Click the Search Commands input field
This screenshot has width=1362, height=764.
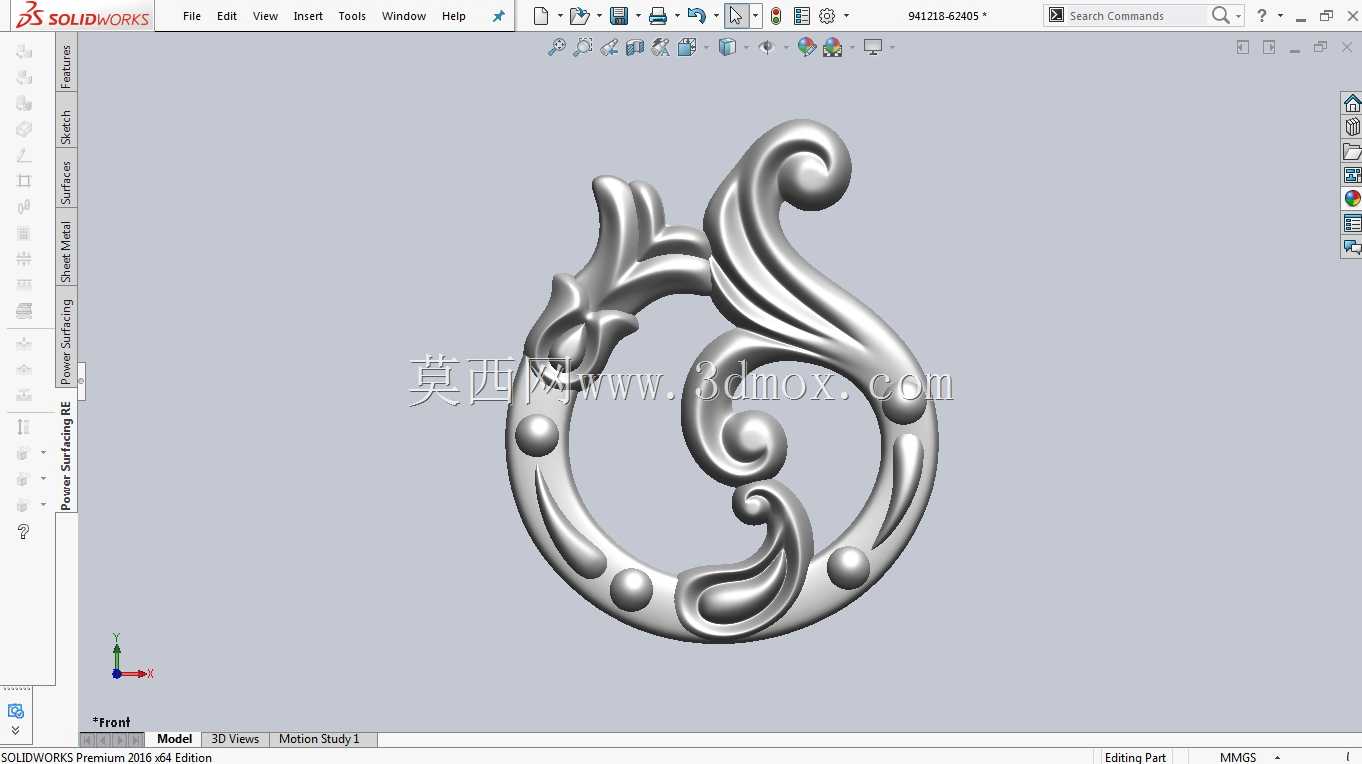1136,16
